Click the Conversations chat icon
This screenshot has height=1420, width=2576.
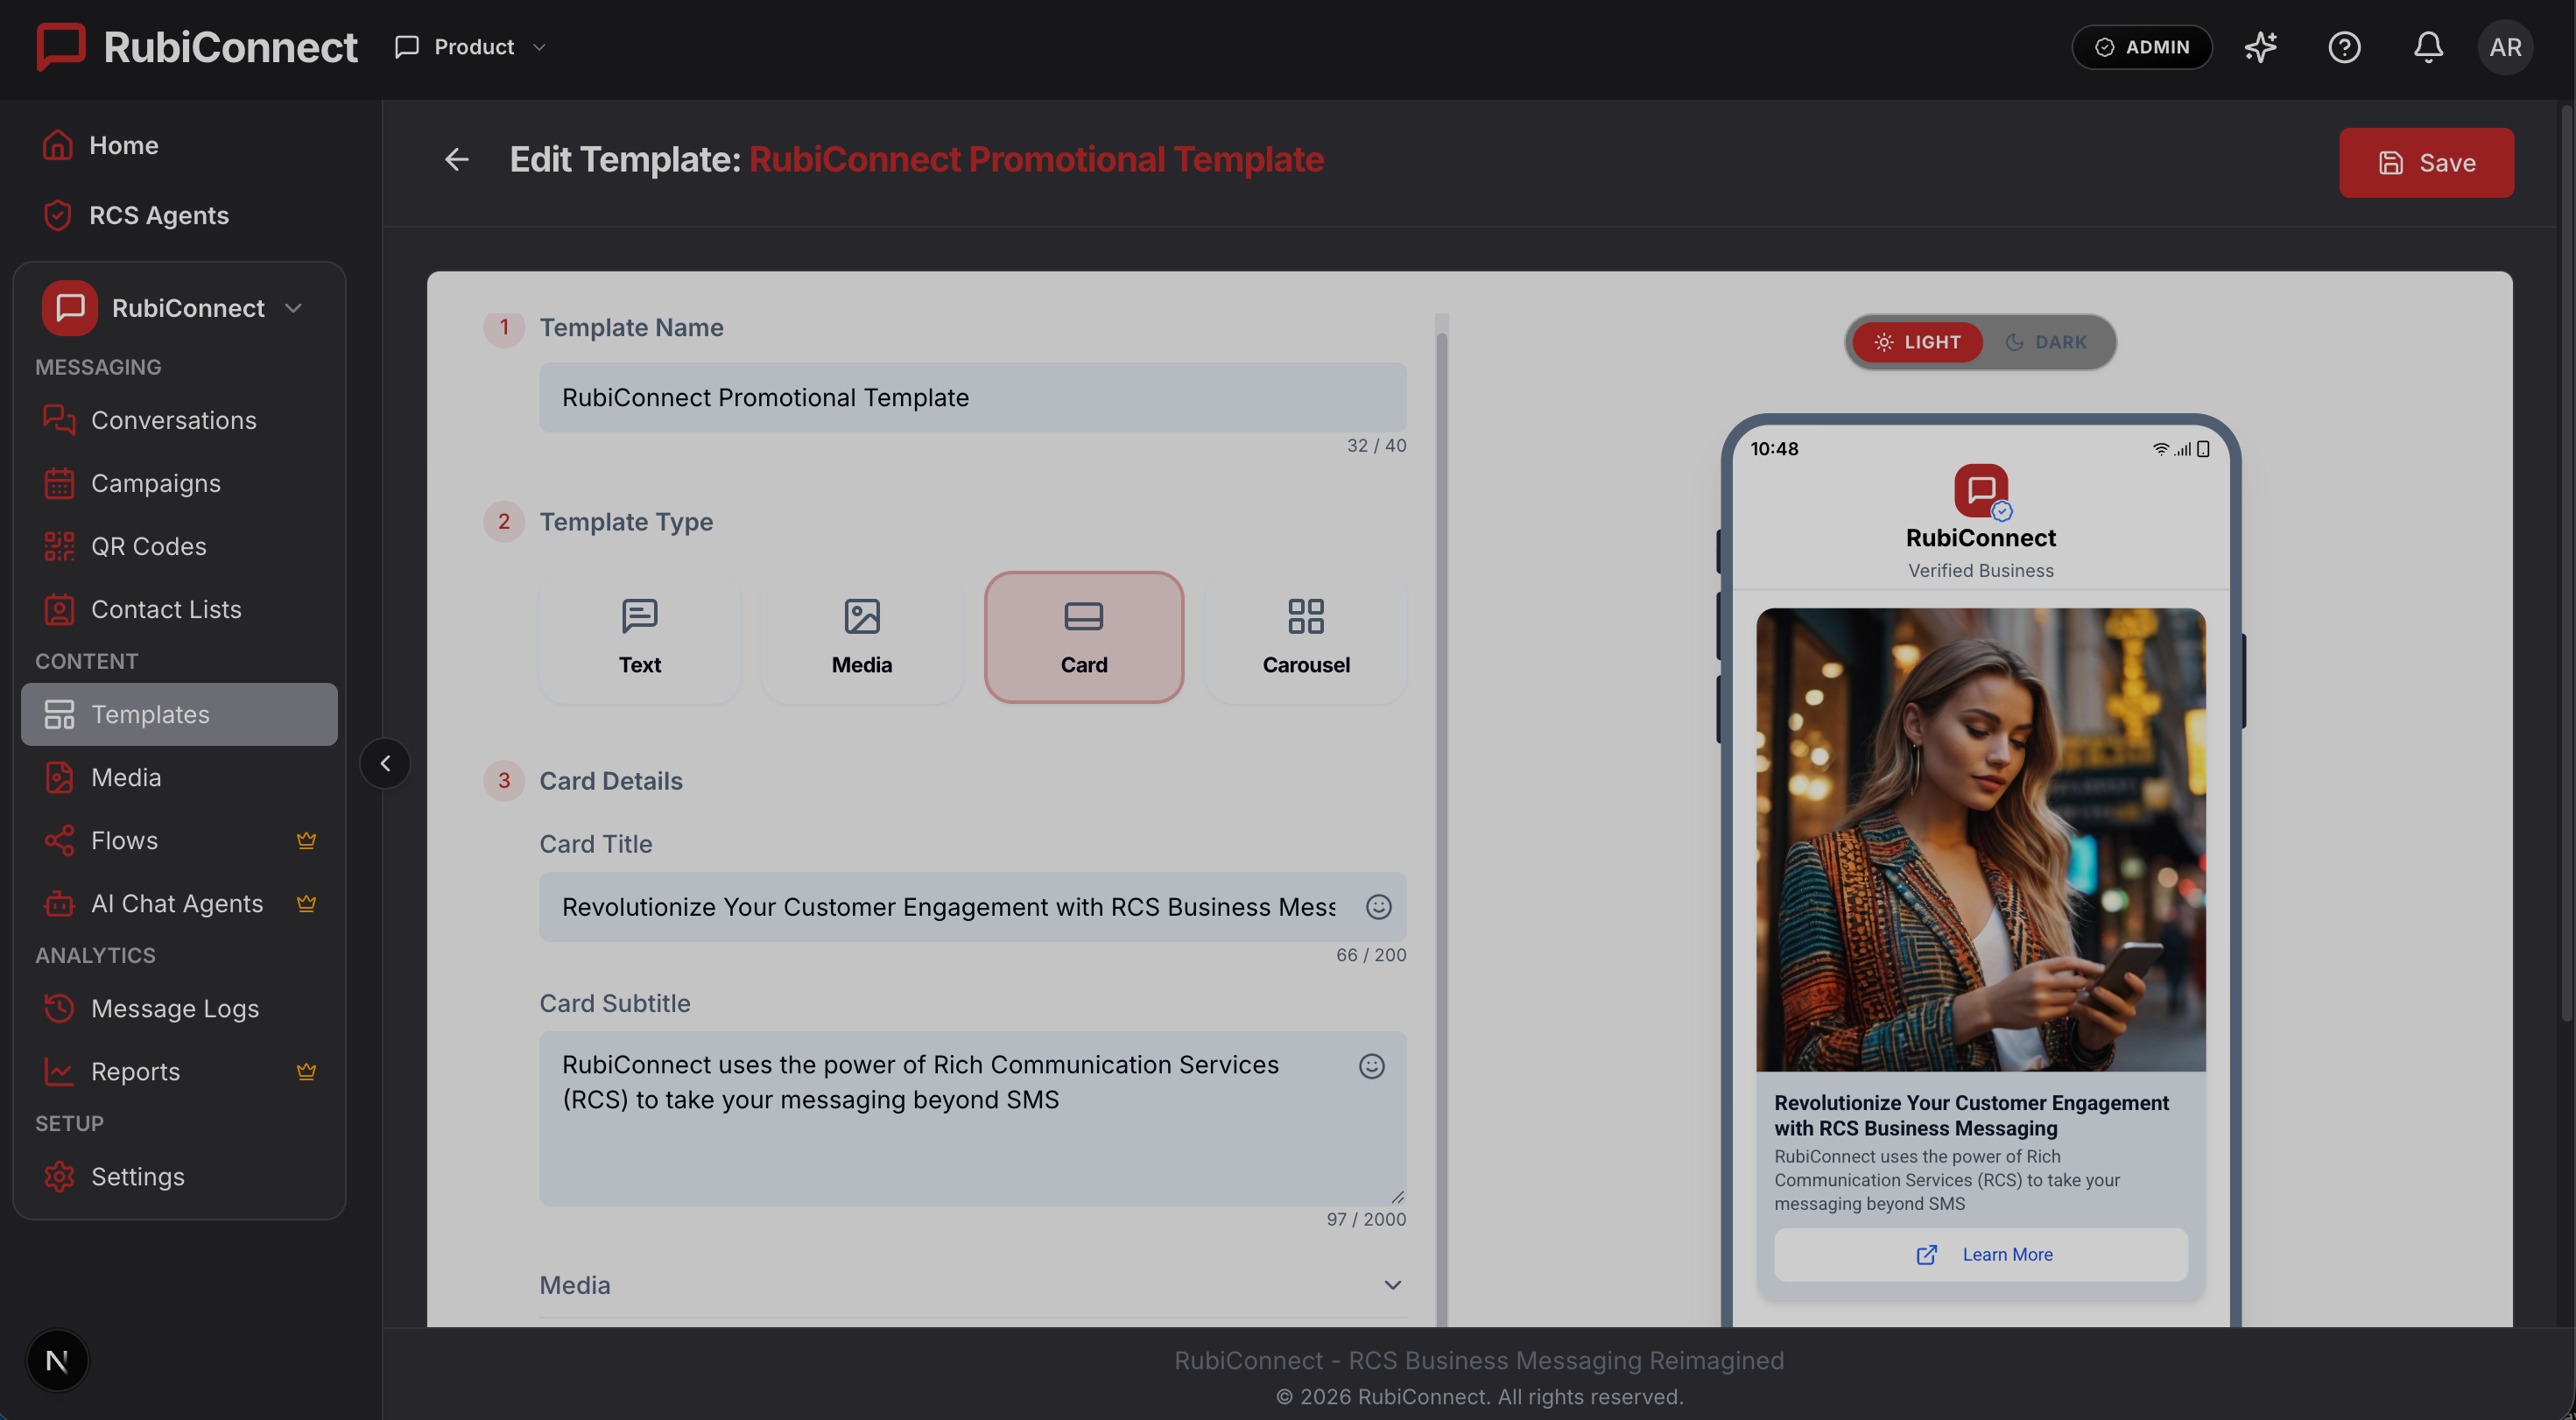[x=59, y=419]
